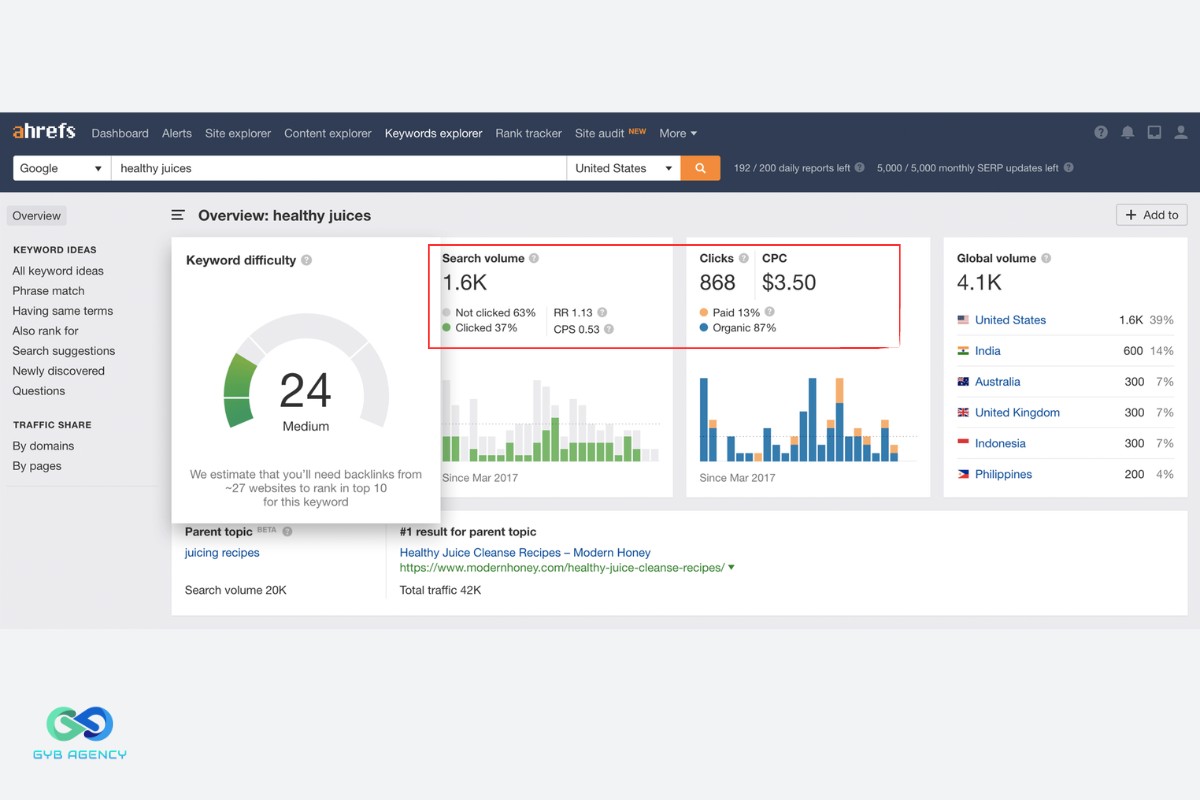Open the notifications bell icon
This screenshot has height=800, width=1200.
[1128, 133]
